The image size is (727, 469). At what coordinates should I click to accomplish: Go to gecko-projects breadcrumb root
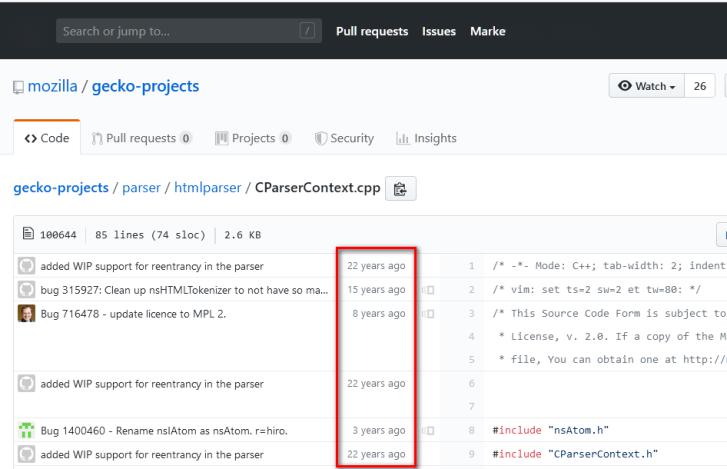(x=61, y=188)
